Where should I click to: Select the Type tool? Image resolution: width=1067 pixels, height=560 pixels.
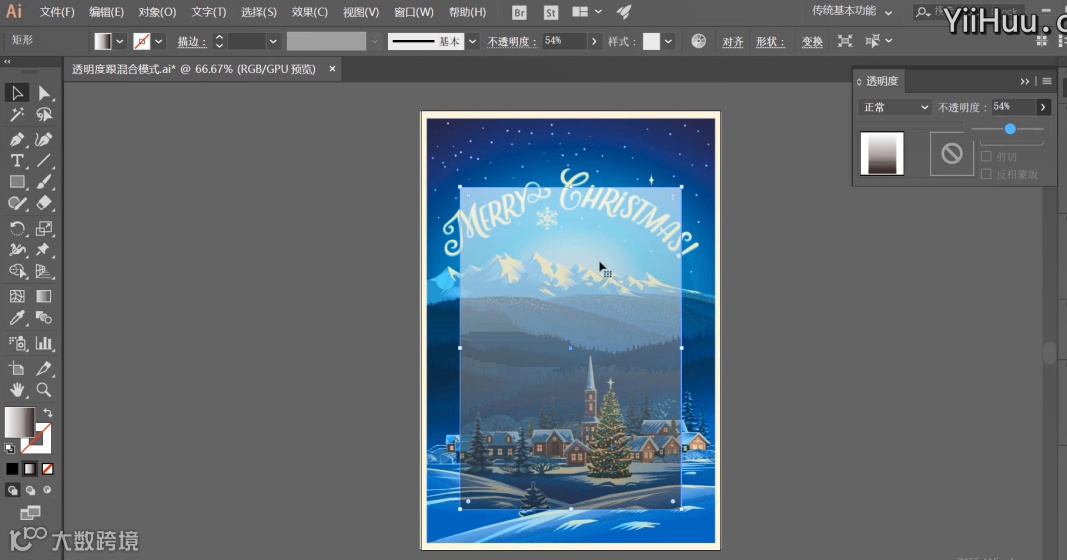[17, 161]
